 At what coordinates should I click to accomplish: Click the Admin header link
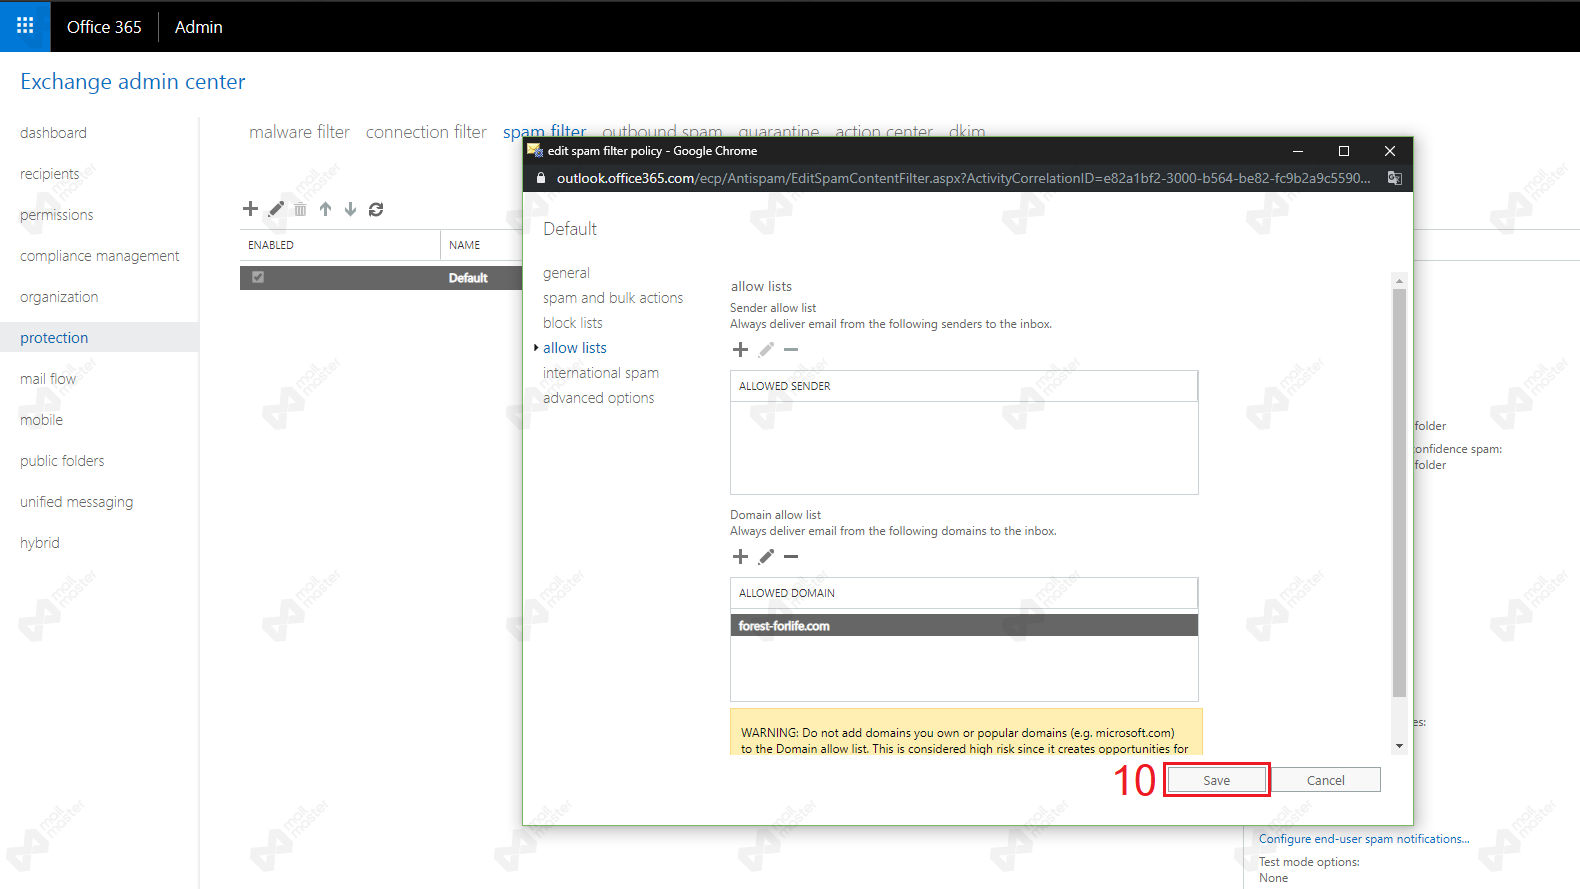199,27
